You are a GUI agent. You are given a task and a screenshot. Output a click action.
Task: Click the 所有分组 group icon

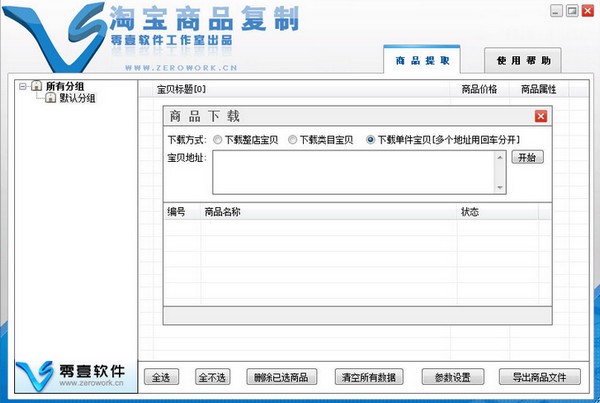(x=36, y=86)
